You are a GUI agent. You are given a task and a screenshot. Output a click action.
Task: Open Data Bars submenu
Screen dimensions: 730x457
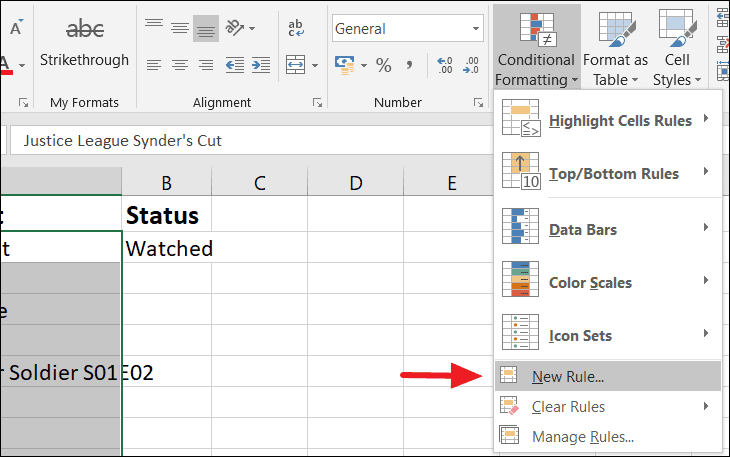(608, 228)
